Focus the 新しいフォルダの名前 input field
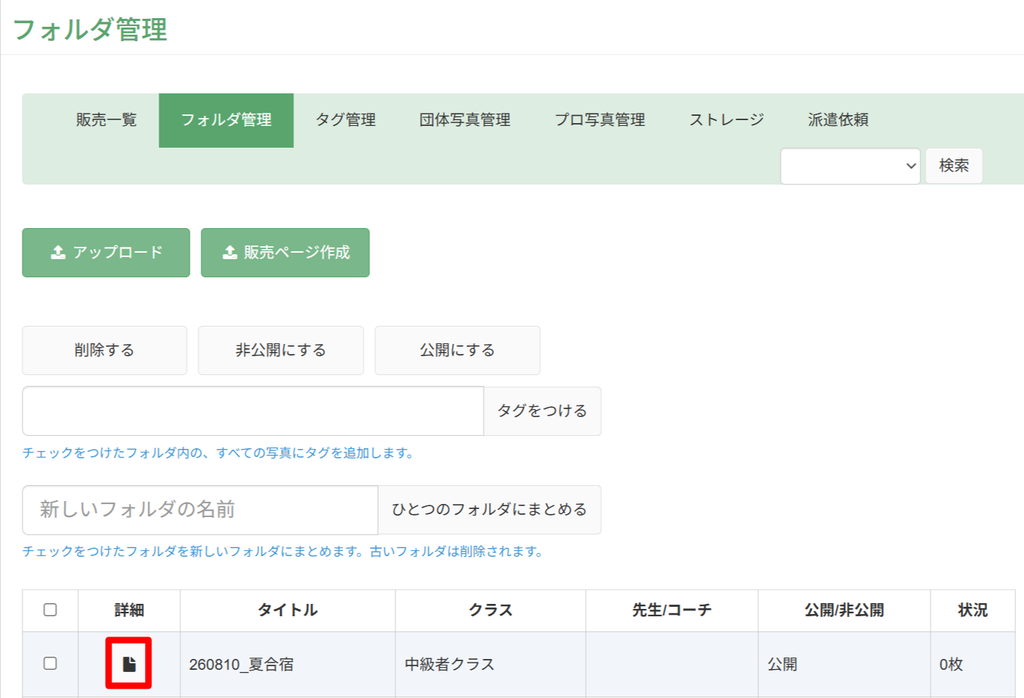The image size is (1024, 698). 200,510
